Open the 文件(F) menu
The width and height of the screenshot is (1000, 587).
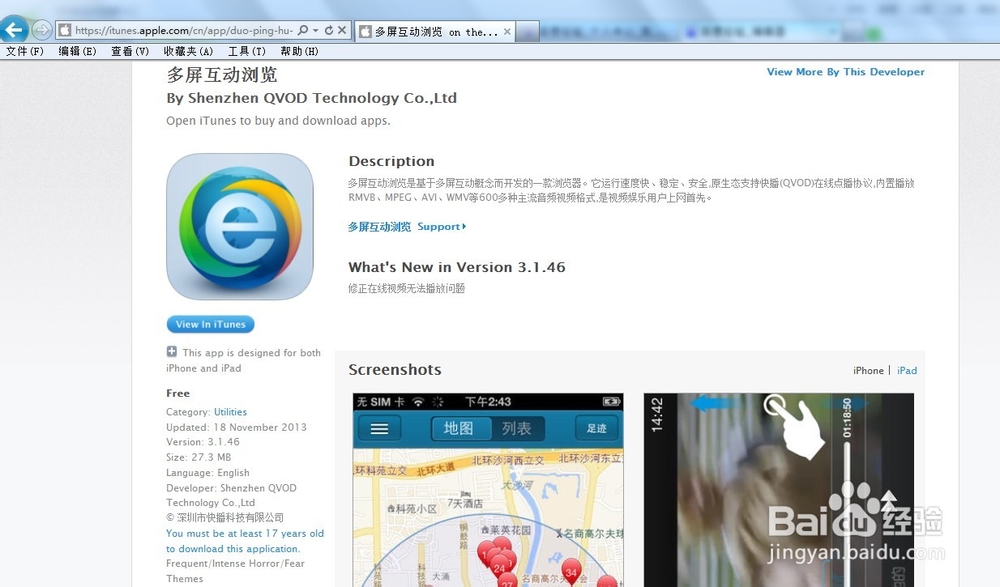25,51
